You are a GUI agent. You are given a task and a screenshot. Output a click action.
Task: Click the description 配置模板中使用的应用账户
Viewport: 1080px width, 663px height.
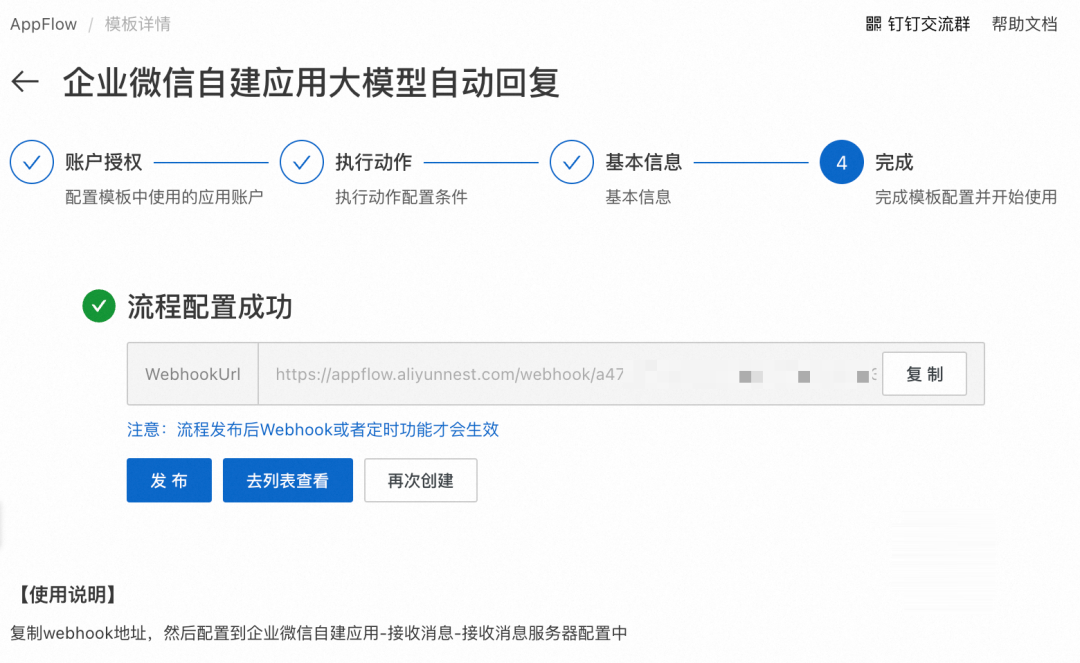(164, 197)
